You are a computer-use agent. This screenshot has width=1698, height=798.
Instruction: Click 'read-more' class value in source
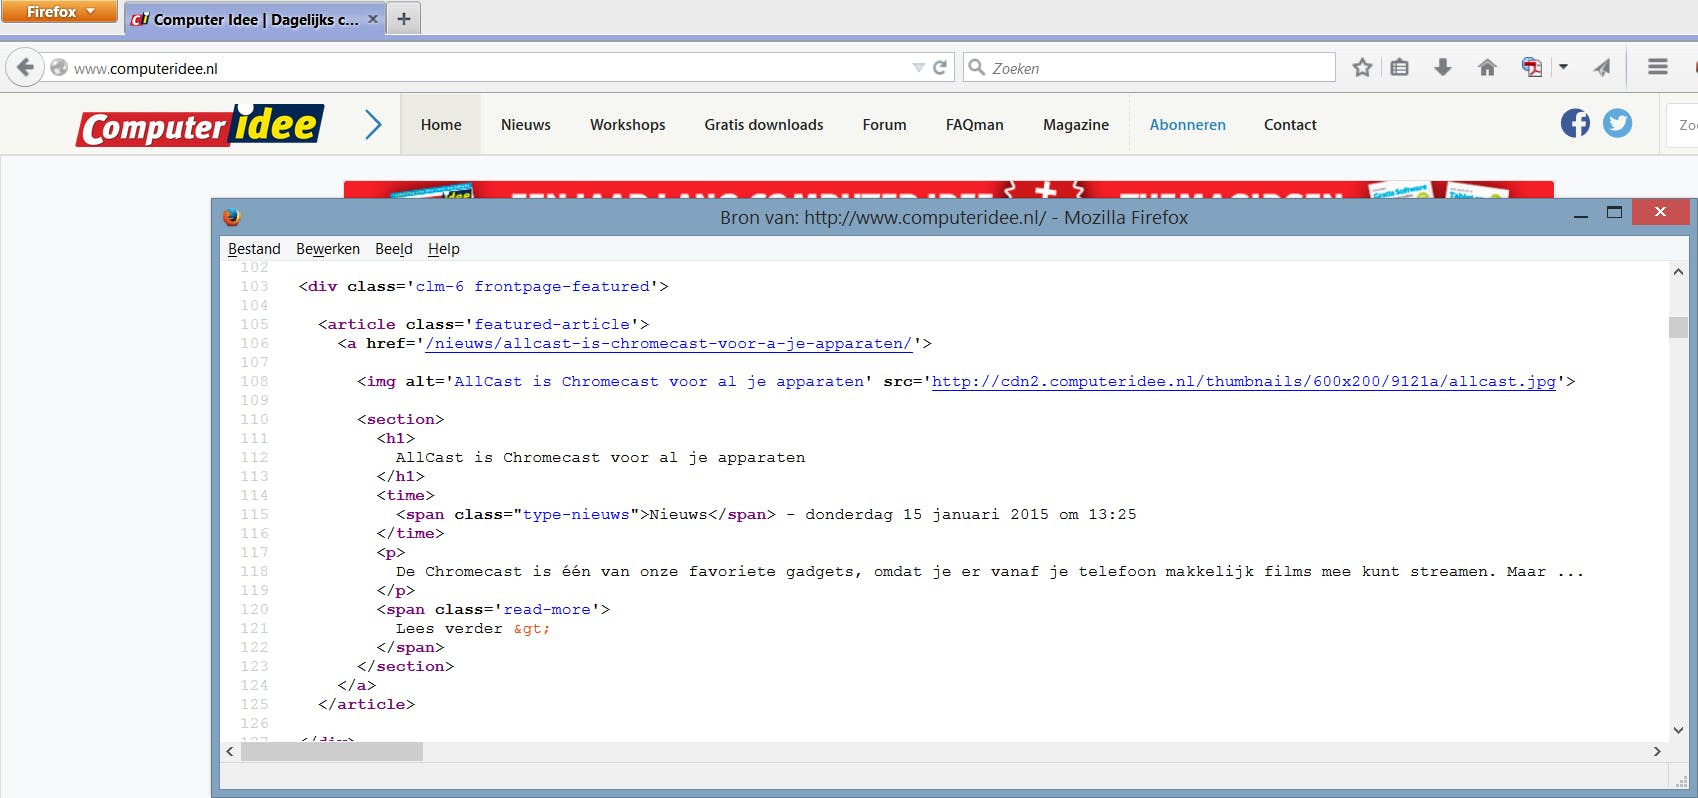(x=547, y=610)
